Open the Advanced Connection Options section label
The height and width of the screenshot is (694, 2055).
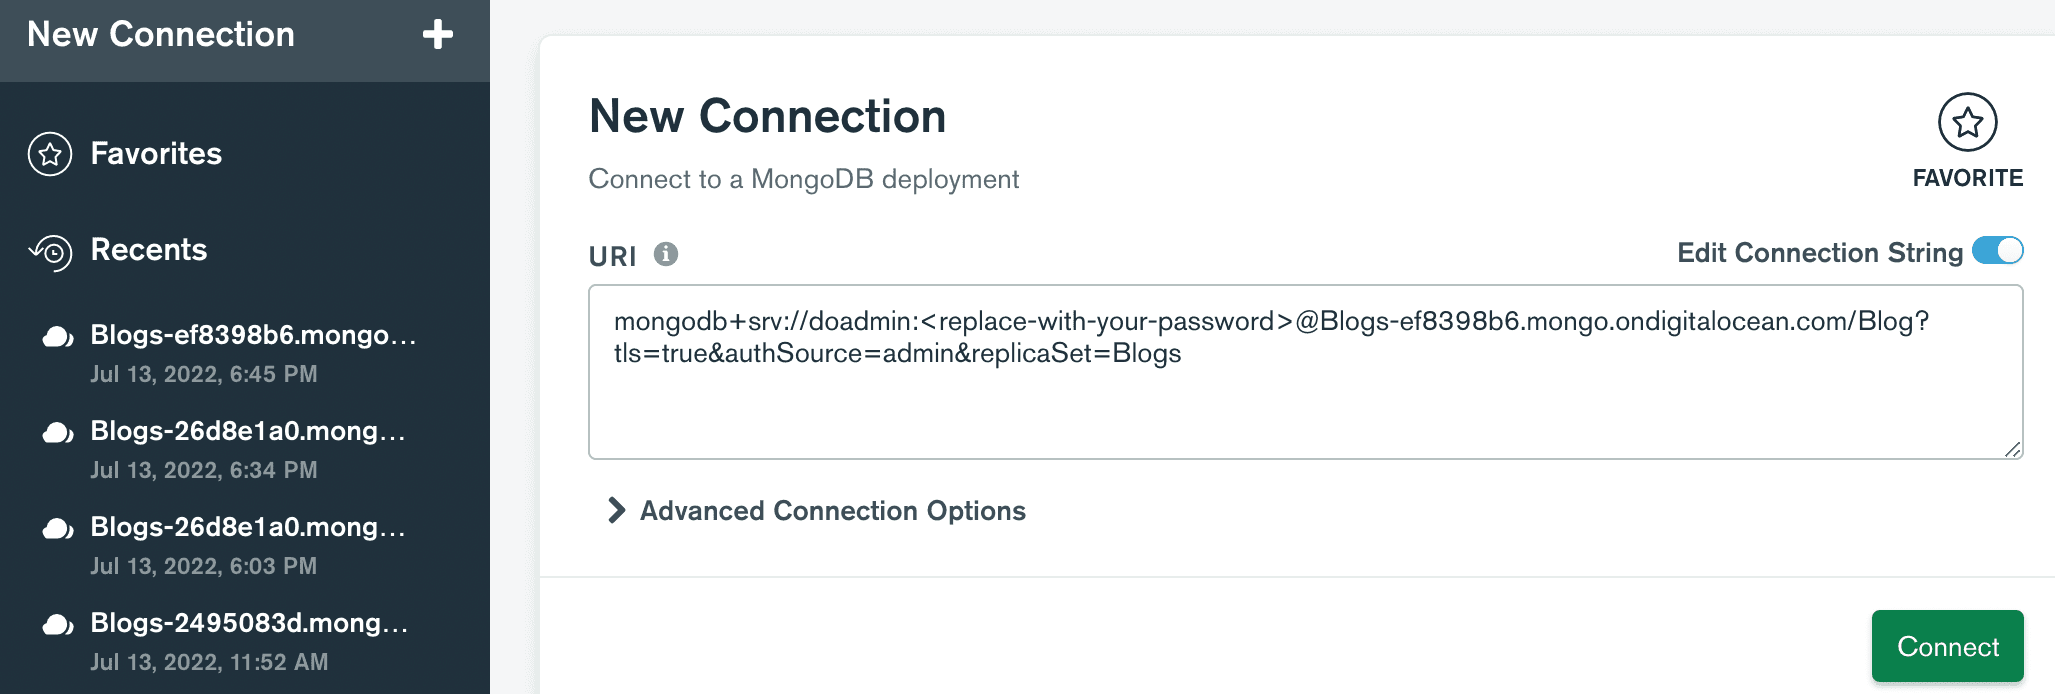[x=833, y=510]
